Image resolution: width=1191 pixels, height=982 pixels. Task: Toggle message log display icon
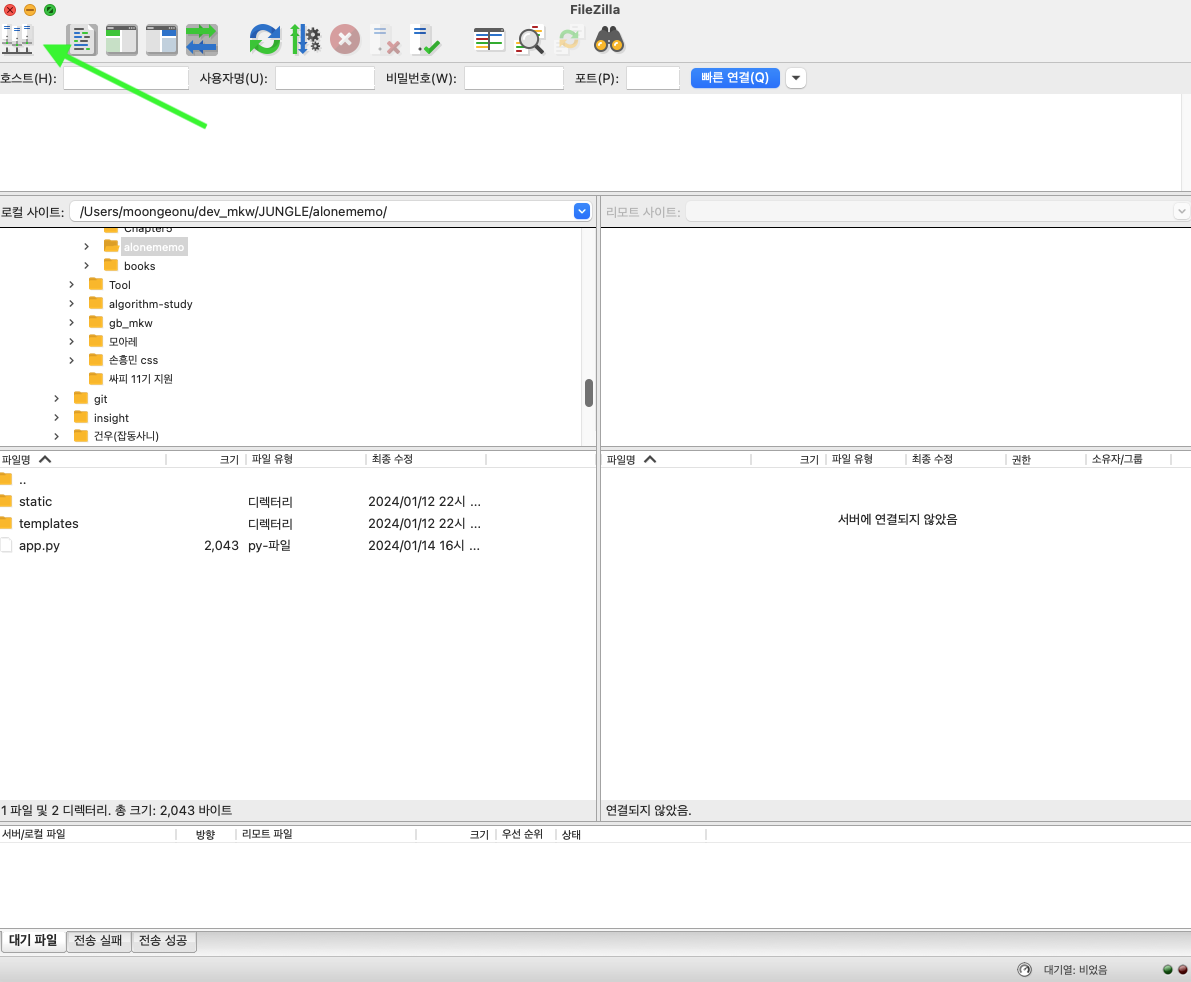click(x=81, y=39)
